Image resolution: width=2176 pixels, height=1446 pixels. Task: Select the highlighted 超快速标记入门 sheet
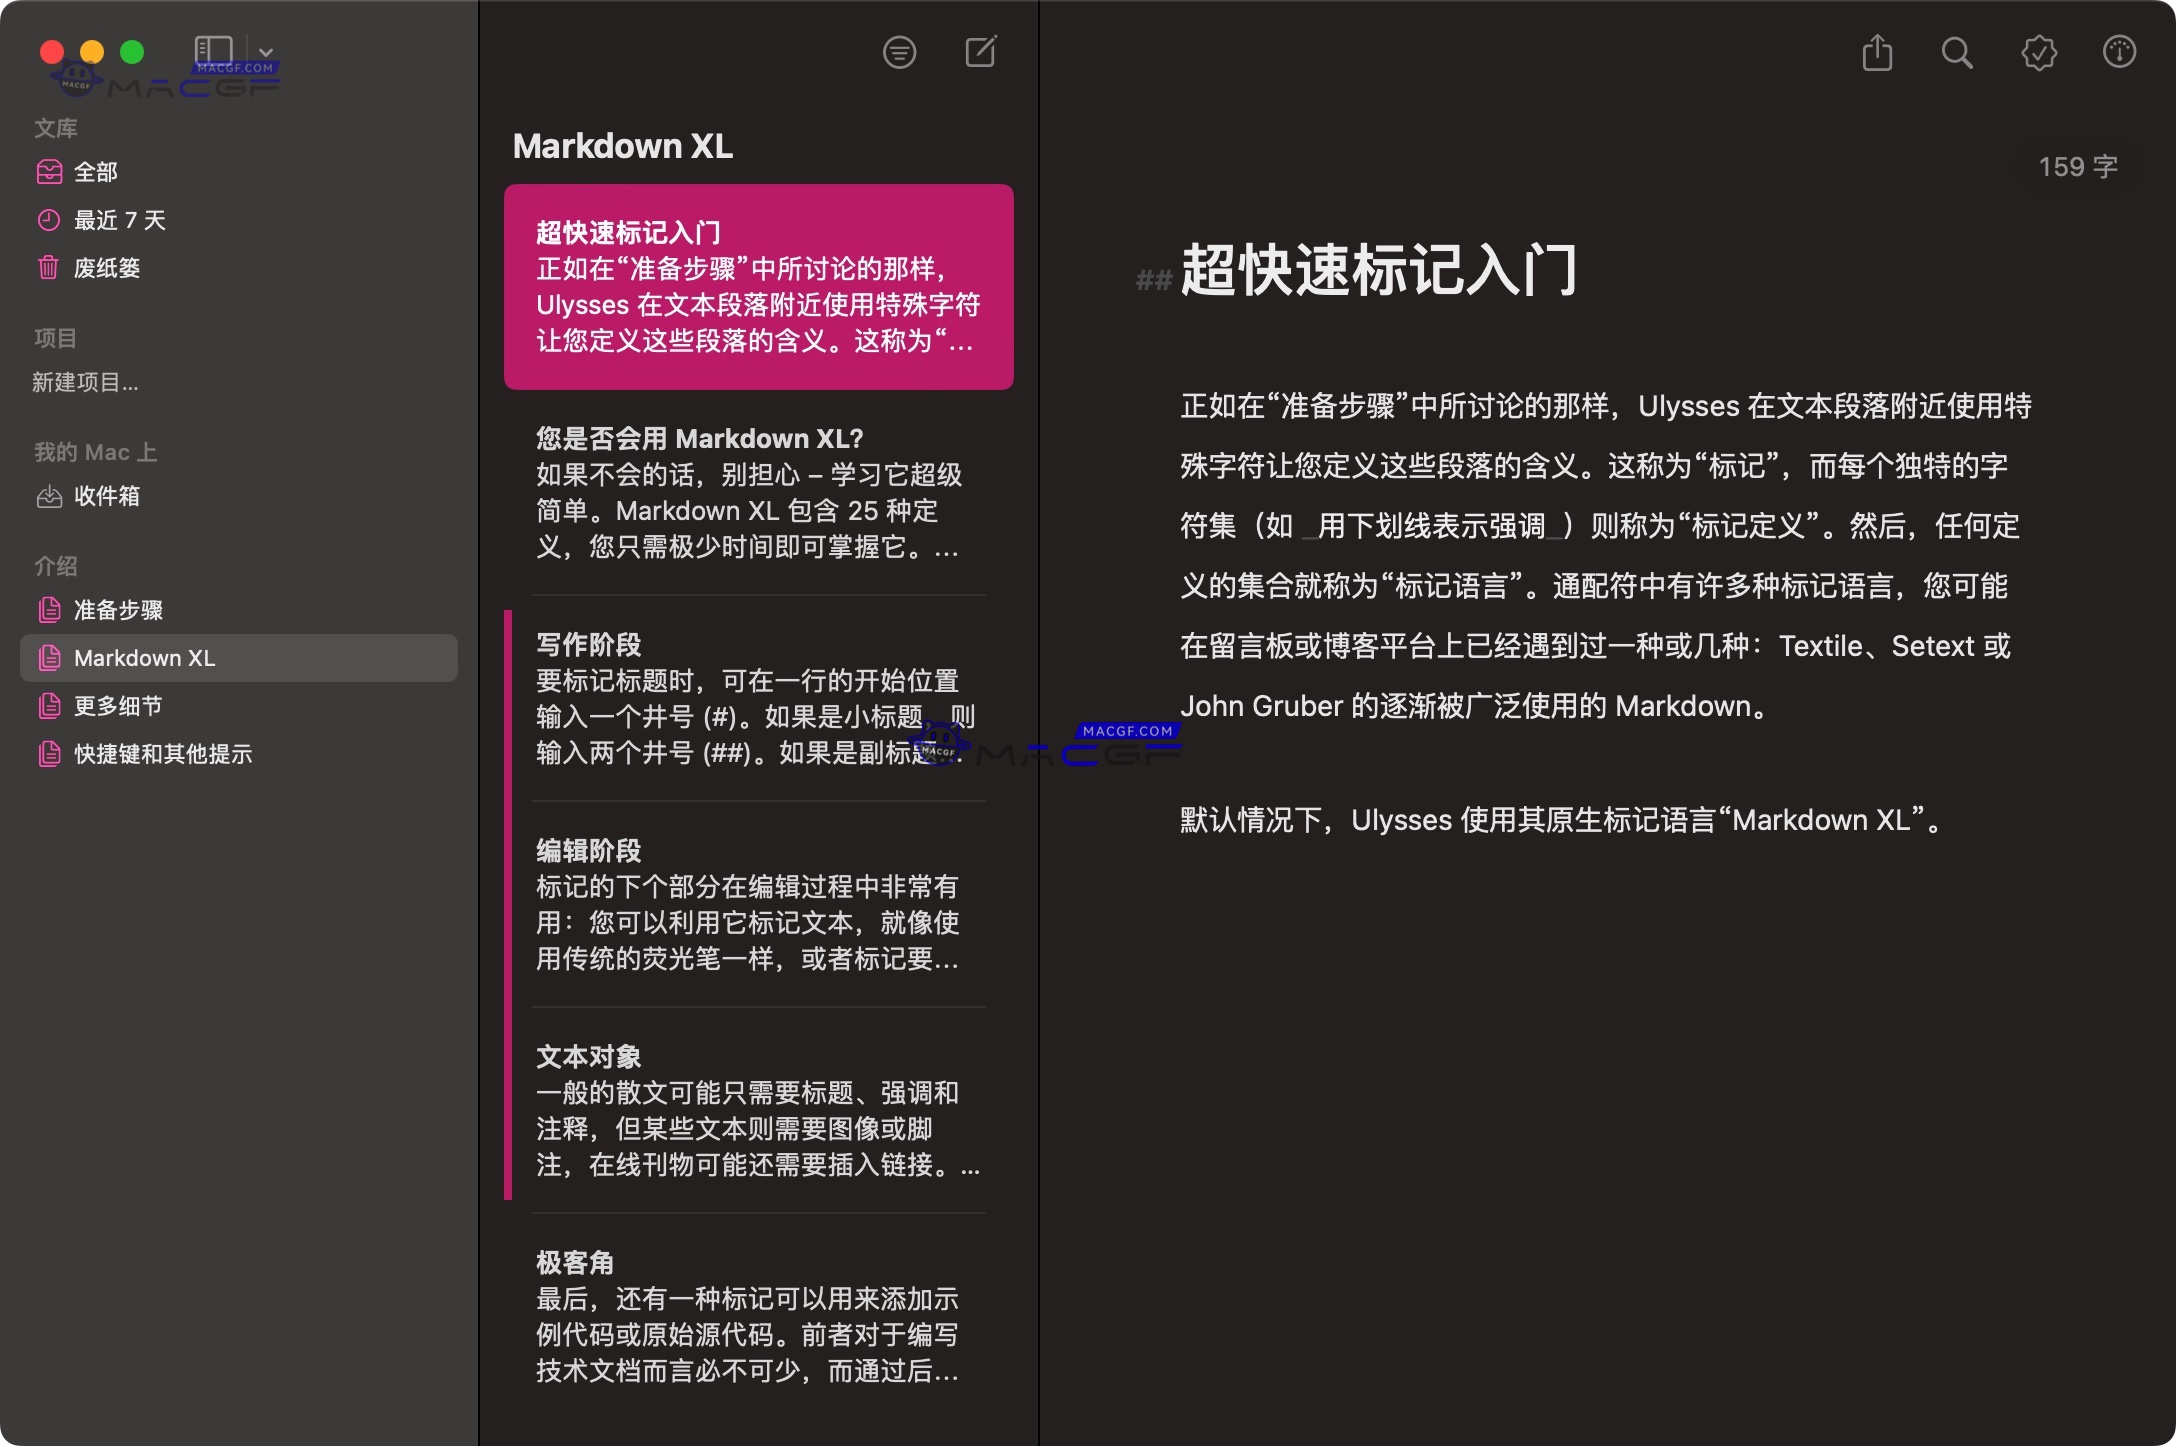click(757, 285)
